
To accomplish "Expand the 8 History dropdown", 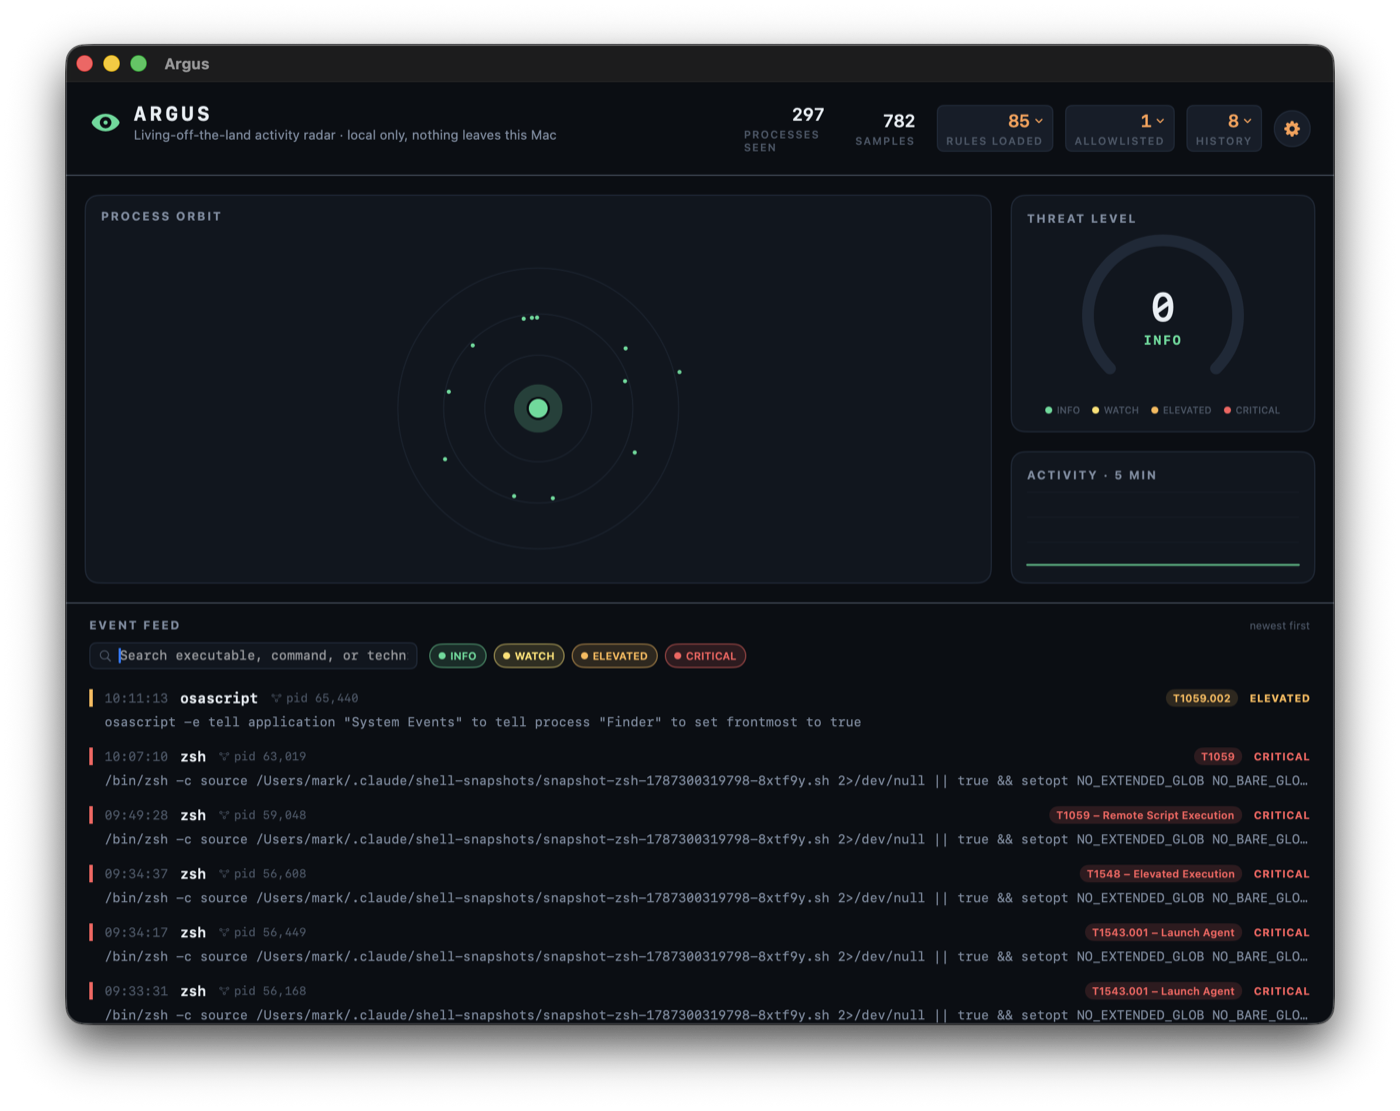I will [1224, 128].
